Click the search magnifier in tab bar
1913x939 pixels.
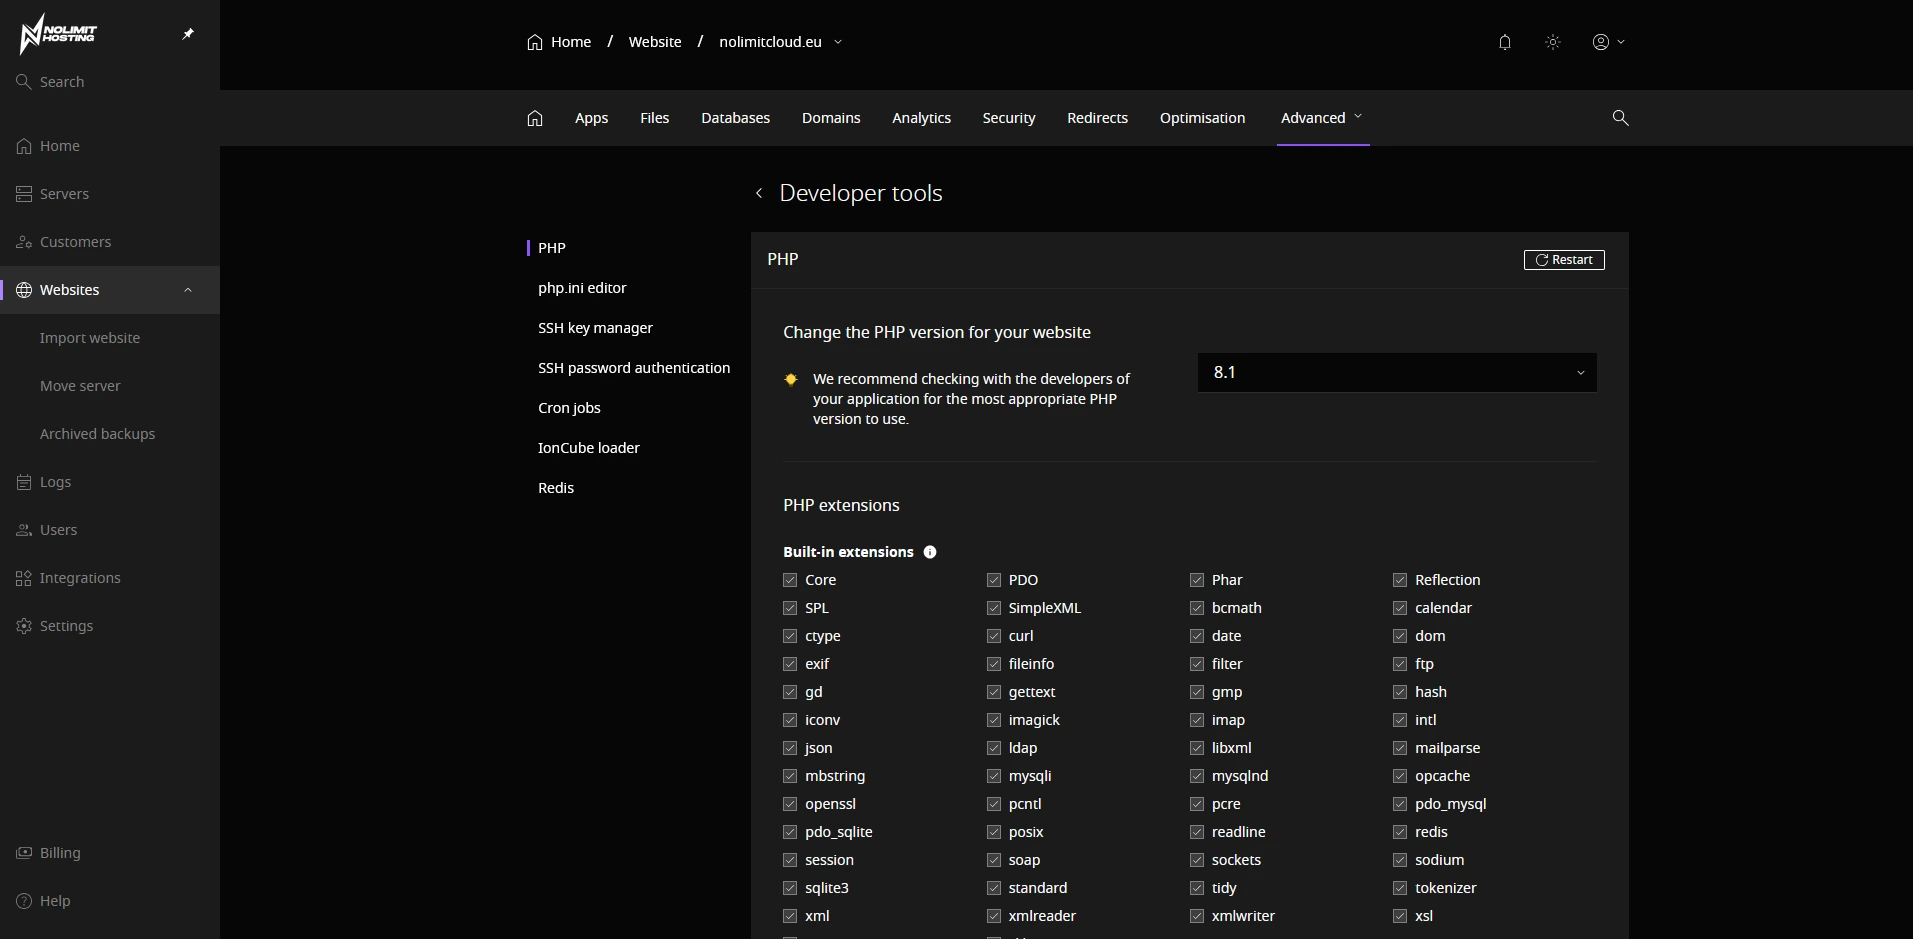pyautogui.click(x=1620, y=118)
